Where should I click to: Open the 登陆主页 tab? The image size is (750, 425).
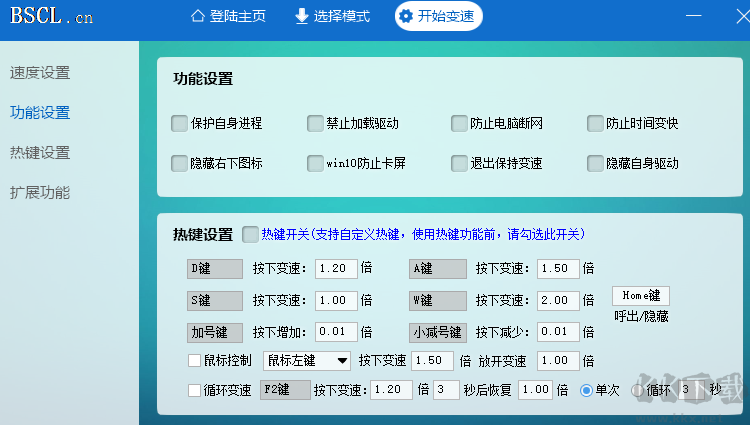coord(228,16)
